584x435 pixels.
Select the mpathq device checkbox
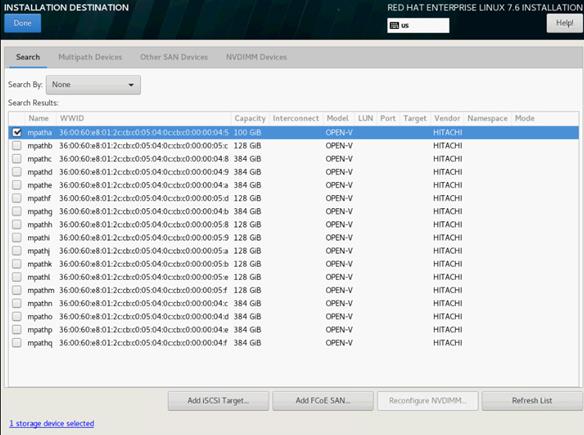17,343
